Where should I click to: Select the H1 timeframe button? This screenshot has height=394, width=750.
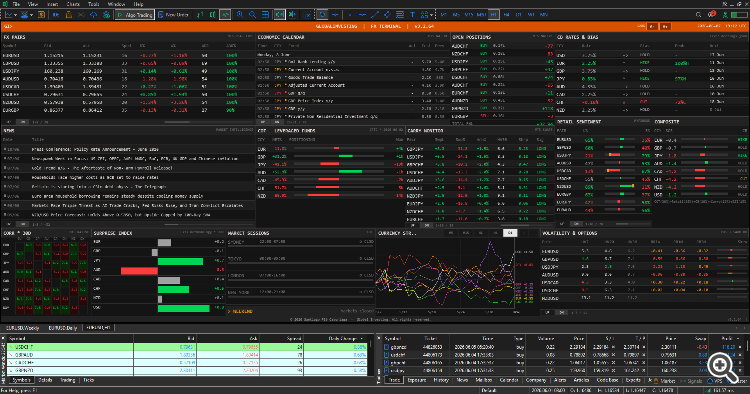494,15
